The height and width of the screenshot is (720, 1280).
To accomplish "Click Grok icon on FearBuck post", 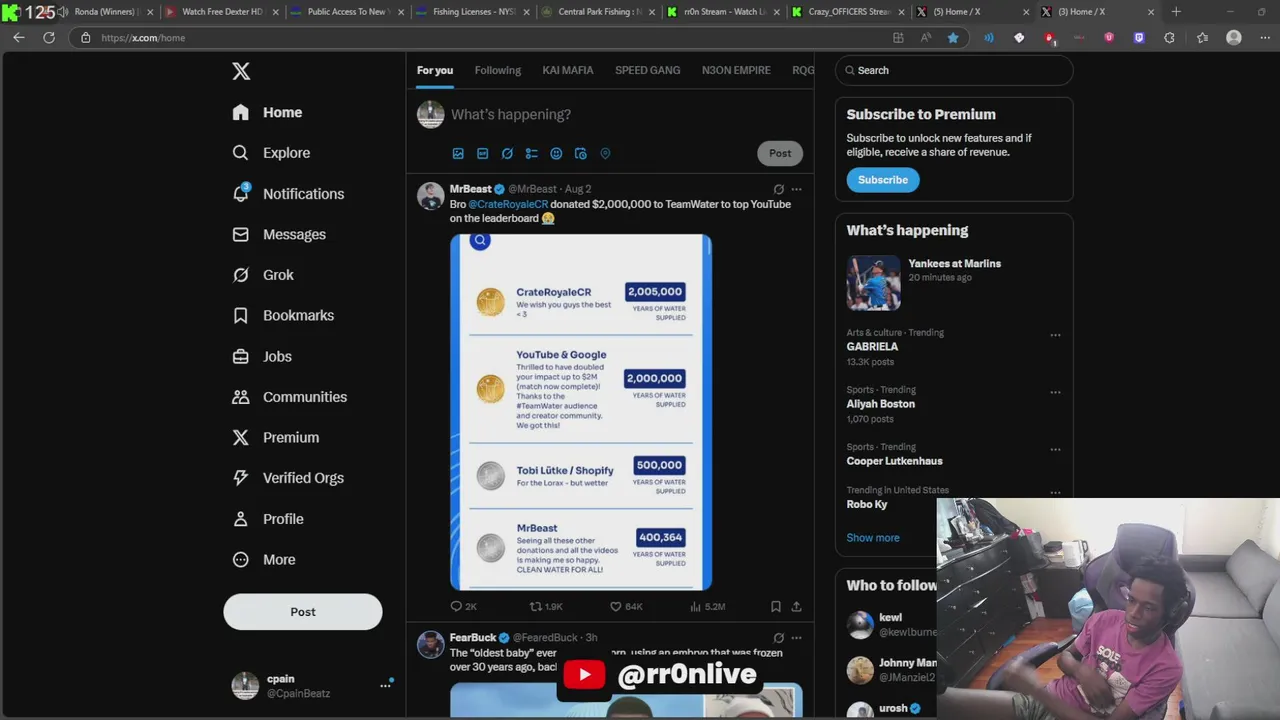I will (778, 637).
